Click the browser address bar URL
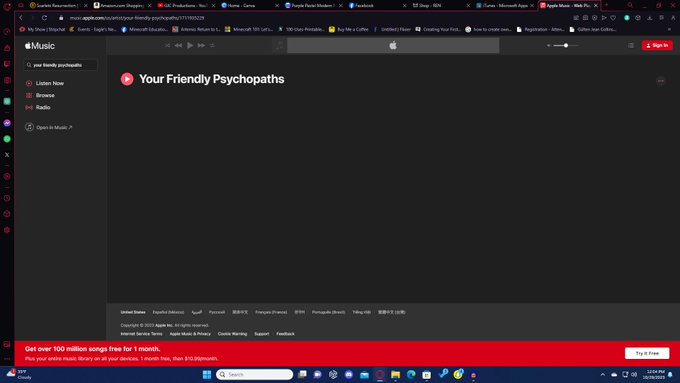 137,18
